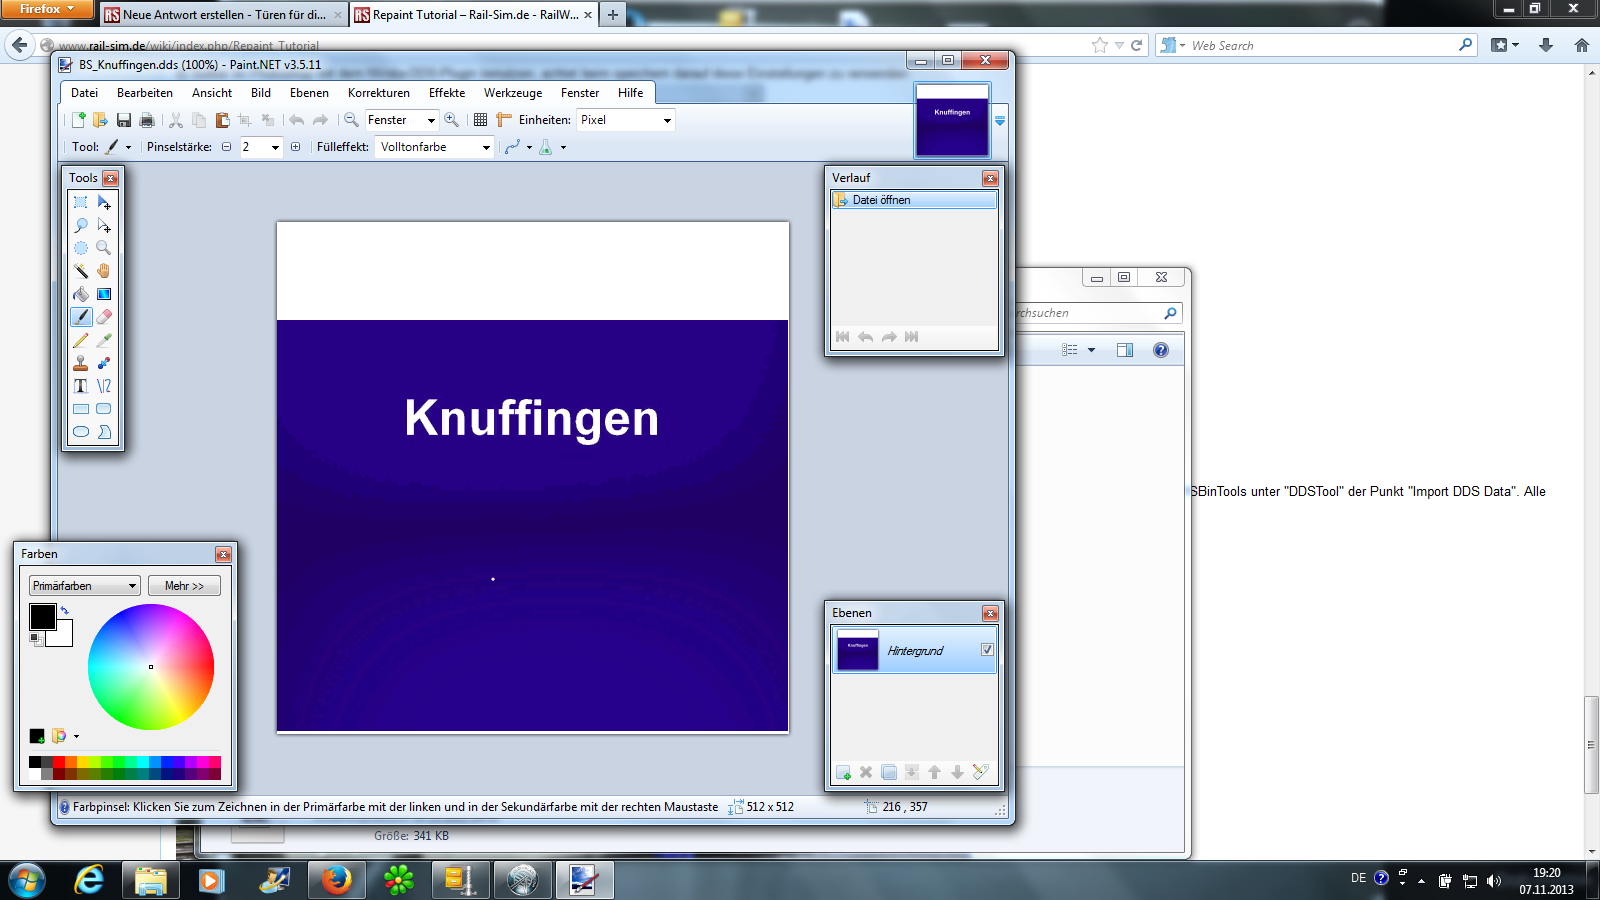1600x900 pixels.
Task: Click the Mehr >> button
Action: click(x=184, y=586)
